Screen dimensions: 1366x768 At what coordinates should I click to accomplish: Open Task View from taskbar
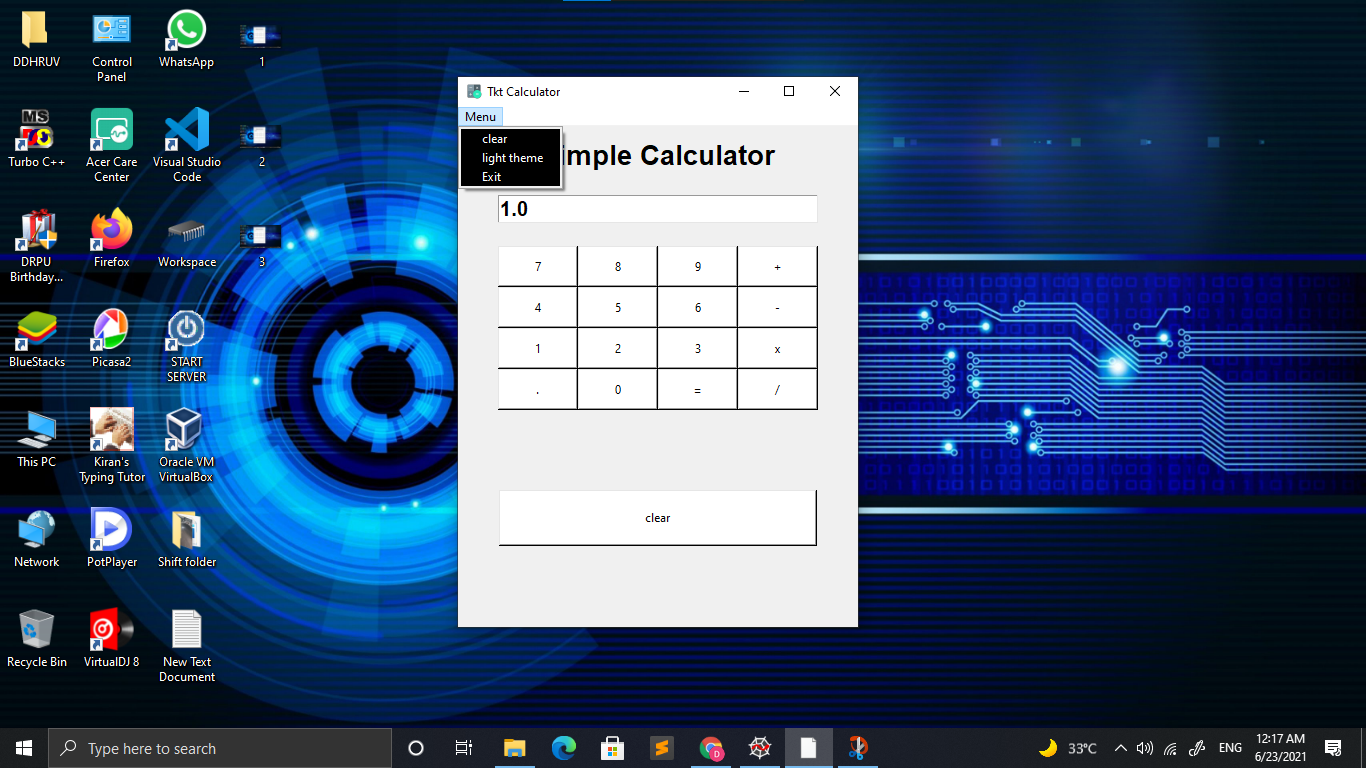coord(464,748)
